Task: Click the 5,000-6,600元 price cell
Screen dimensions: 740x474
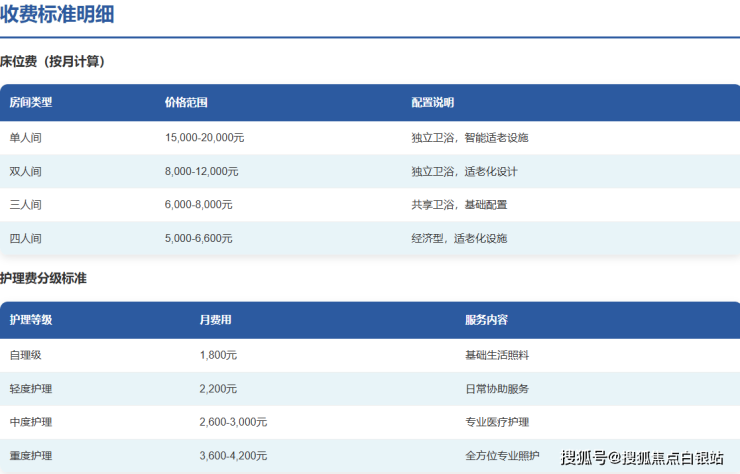Action: [199, 239]
